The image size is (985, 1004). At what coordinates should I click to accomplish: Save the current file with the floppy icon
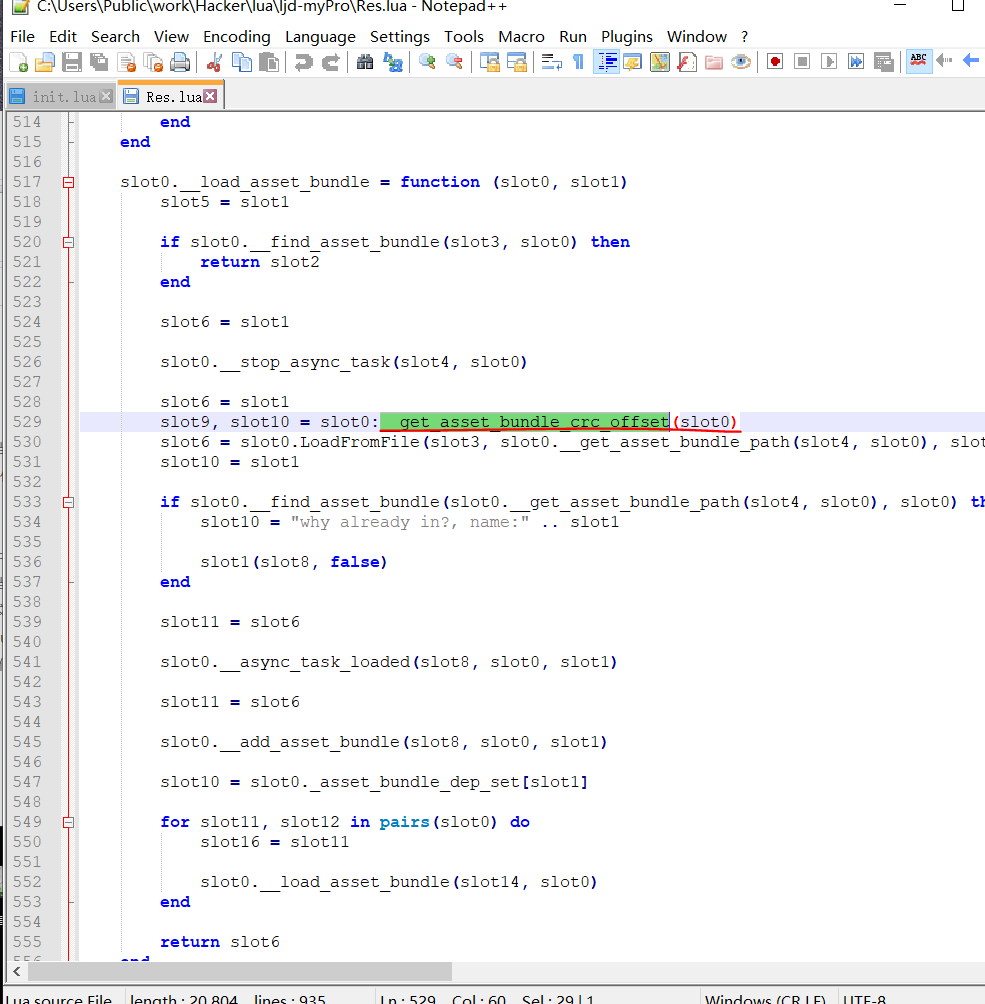point(72,62)
